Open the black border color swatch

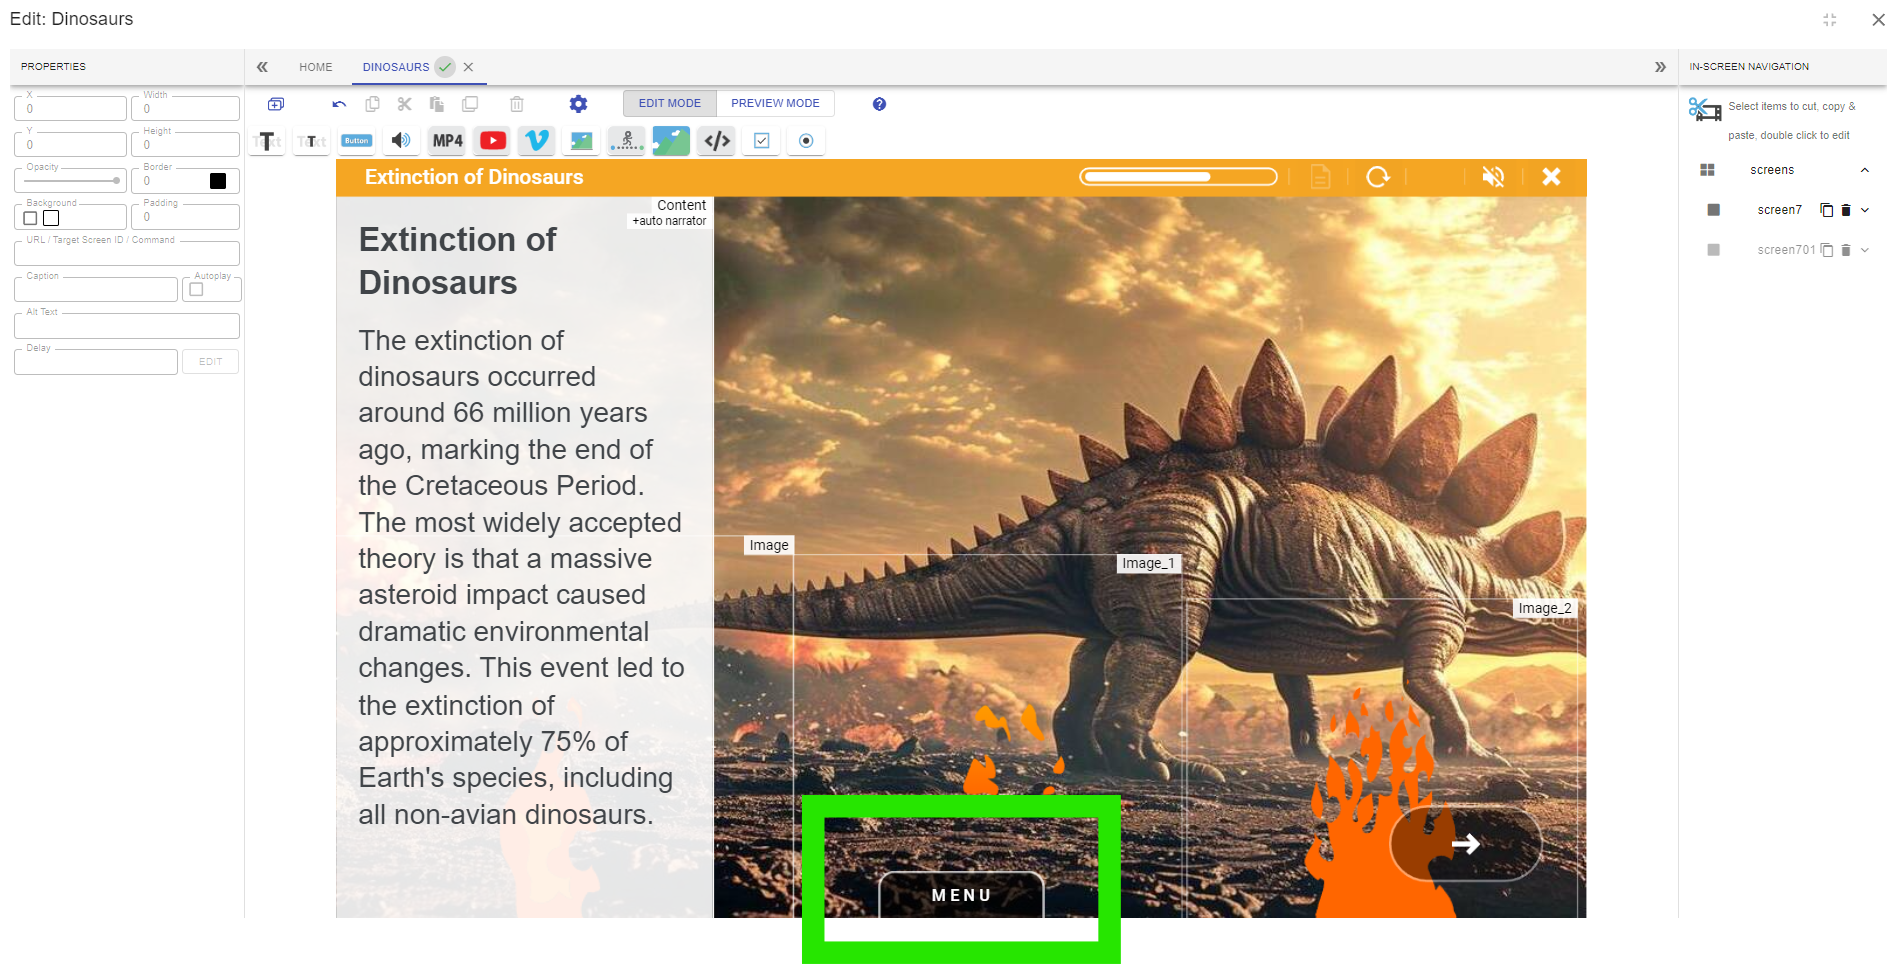tap(218, 181)
